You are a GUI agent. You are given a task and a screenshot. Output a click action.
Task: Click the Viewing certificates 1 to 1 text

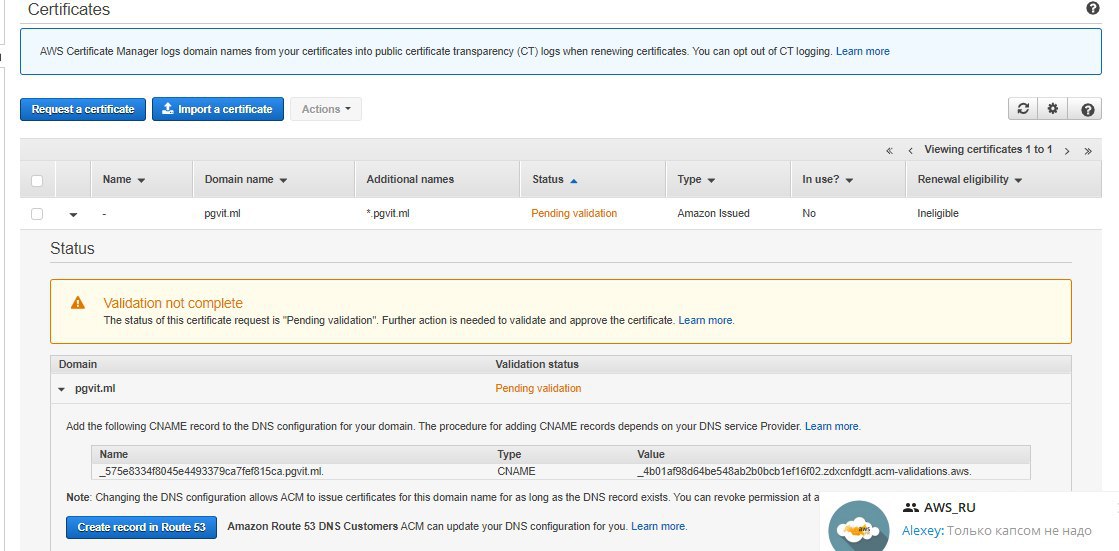[x=988, y=150]
